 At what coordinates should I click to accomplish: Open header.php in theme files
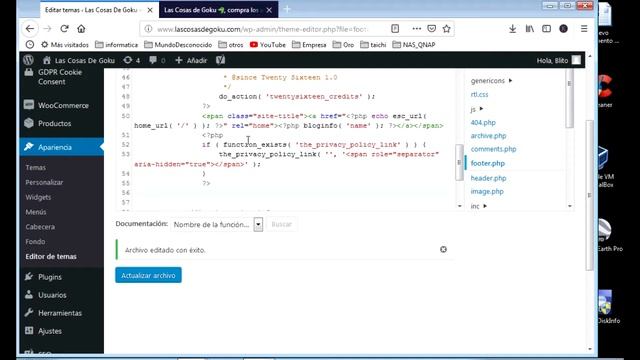[x=488, y=178]
